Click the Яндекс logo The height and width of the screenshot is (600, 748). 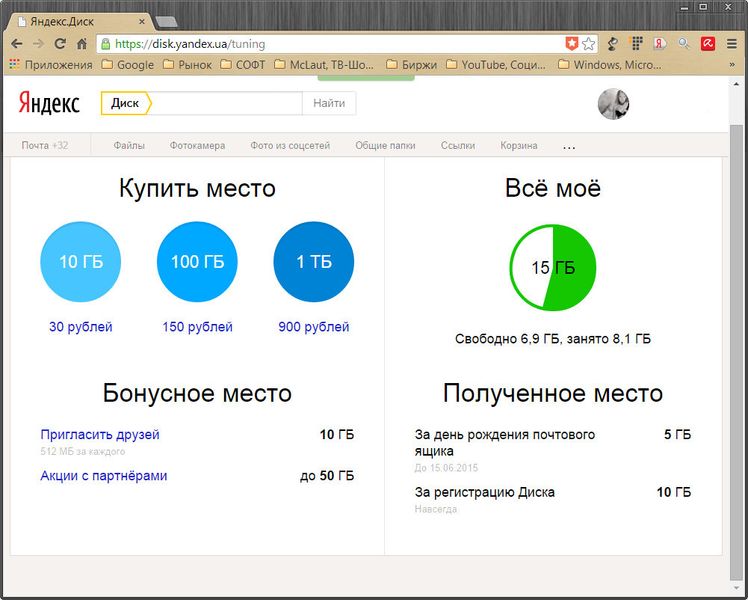(x=49, y=103)
